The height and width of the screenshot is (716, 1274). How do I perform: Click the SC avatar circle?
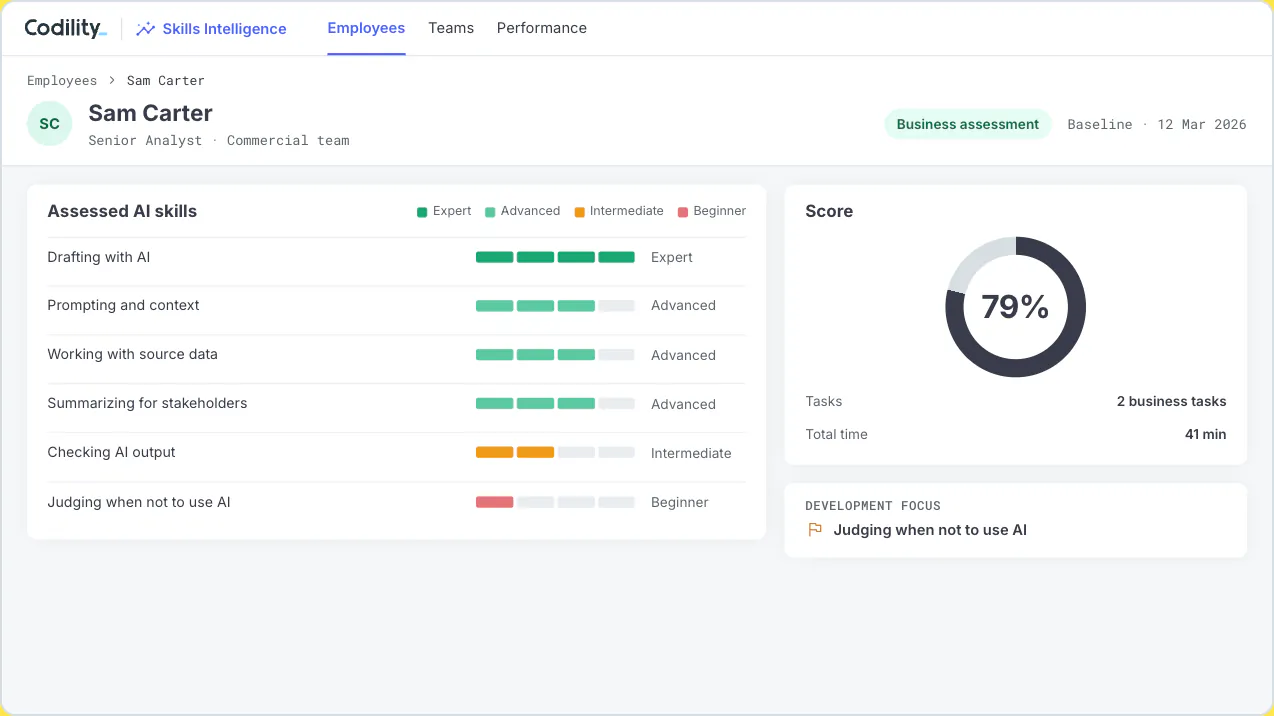tap(49, 124)
